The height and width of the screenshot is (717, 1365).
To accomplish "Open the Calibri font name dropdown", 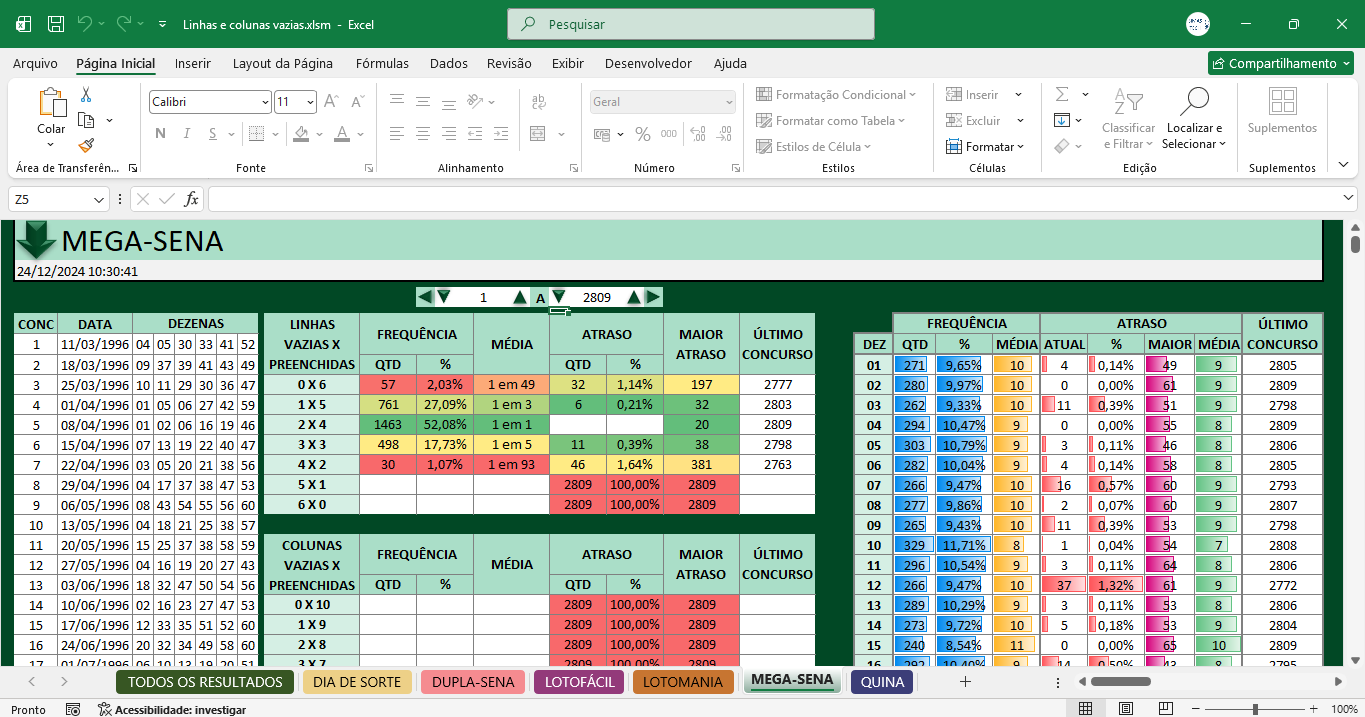I will click(x=265, y=102).
